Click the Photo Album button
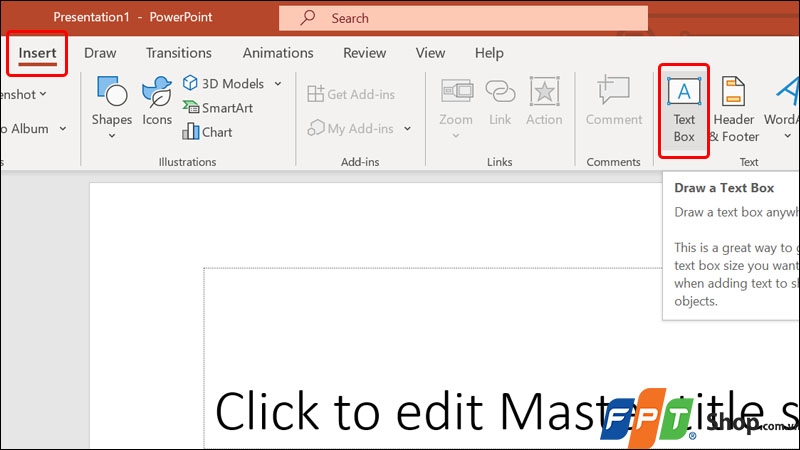Viewport: 800px width, 450px height. point(25,129)
